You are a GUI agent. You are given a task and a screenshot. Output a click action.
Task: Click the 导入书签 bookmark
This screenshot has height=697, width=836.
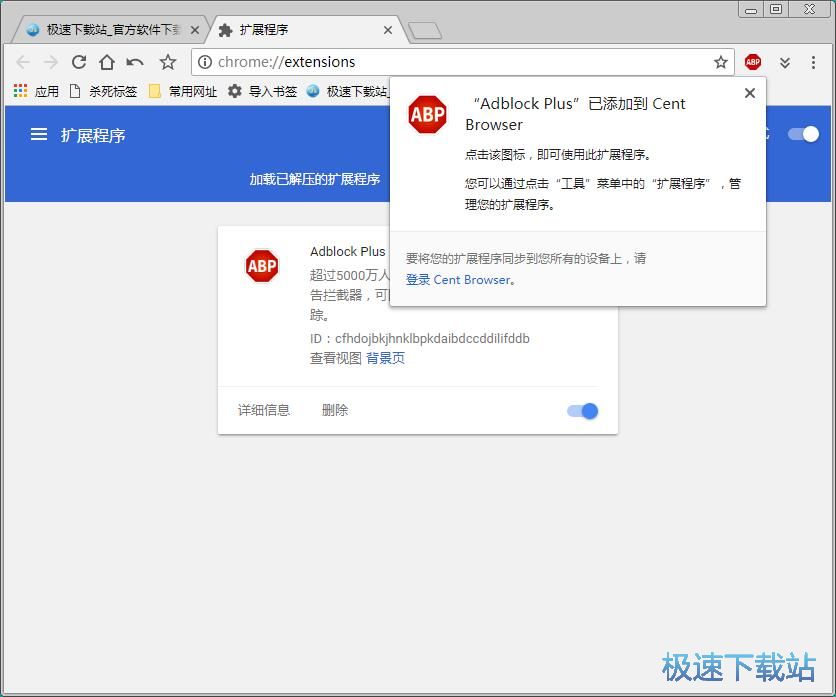[262, 91]
